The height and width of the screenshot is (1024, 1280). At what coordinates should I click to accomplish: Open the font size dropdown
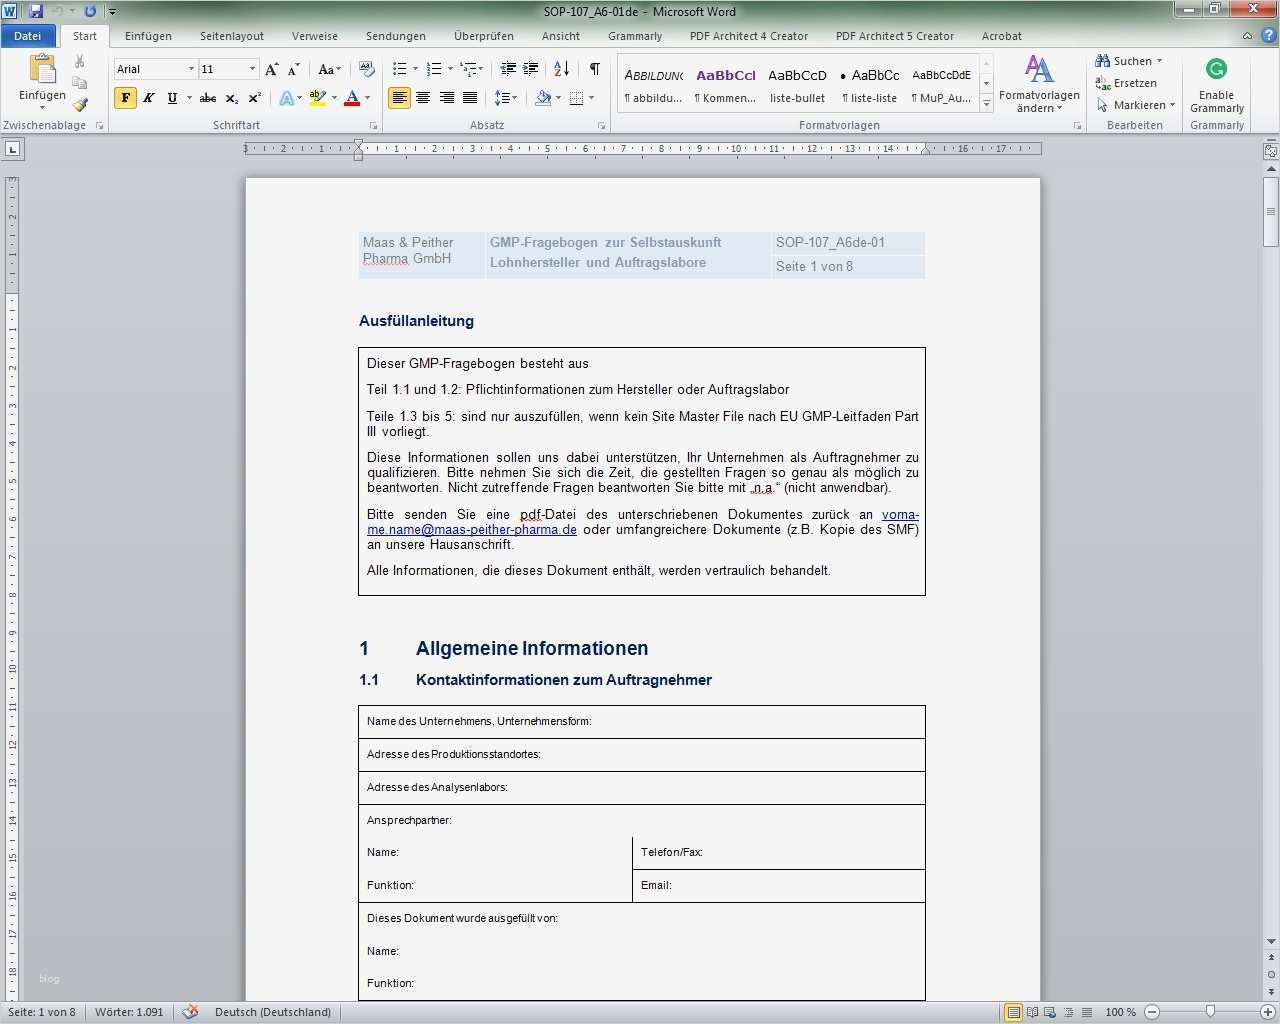pyautogui.click(x=252, y=69)
